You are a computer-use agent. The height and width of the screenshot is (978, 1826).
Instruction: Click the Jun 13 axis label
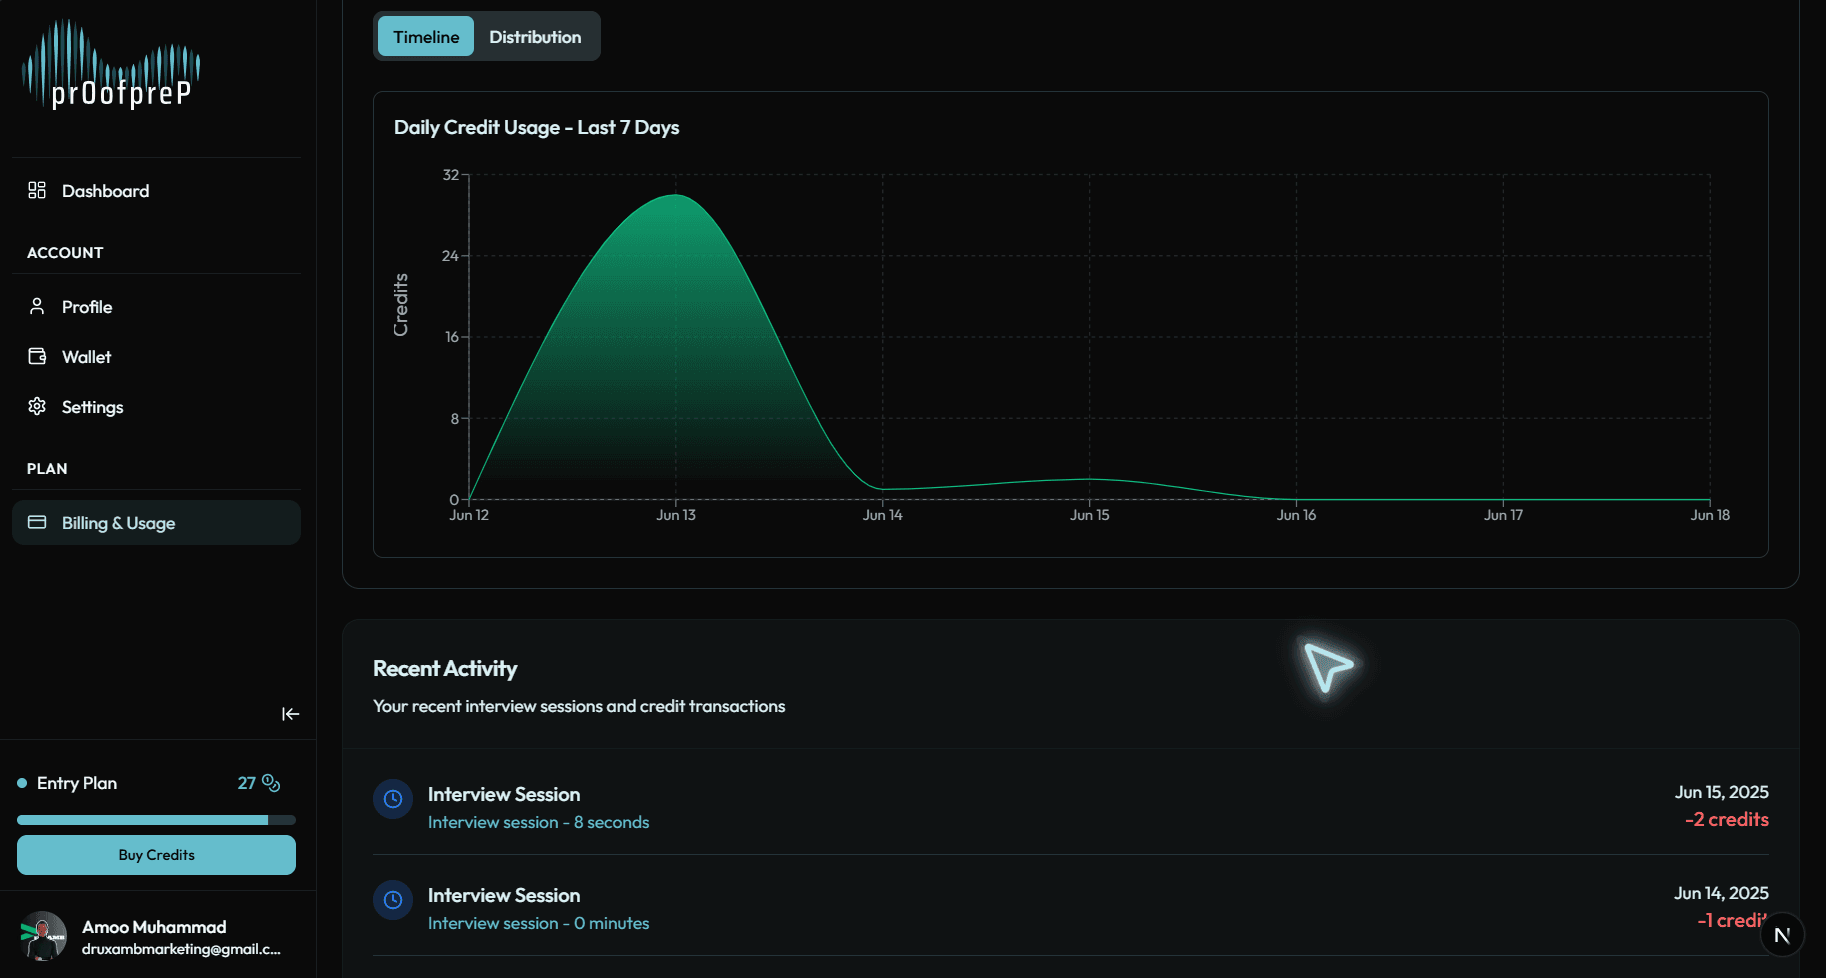676,515
